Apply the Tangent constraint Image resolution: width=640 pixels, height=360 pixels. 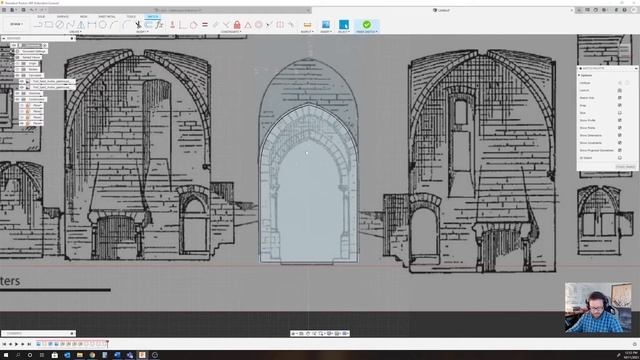pos(193,25)
